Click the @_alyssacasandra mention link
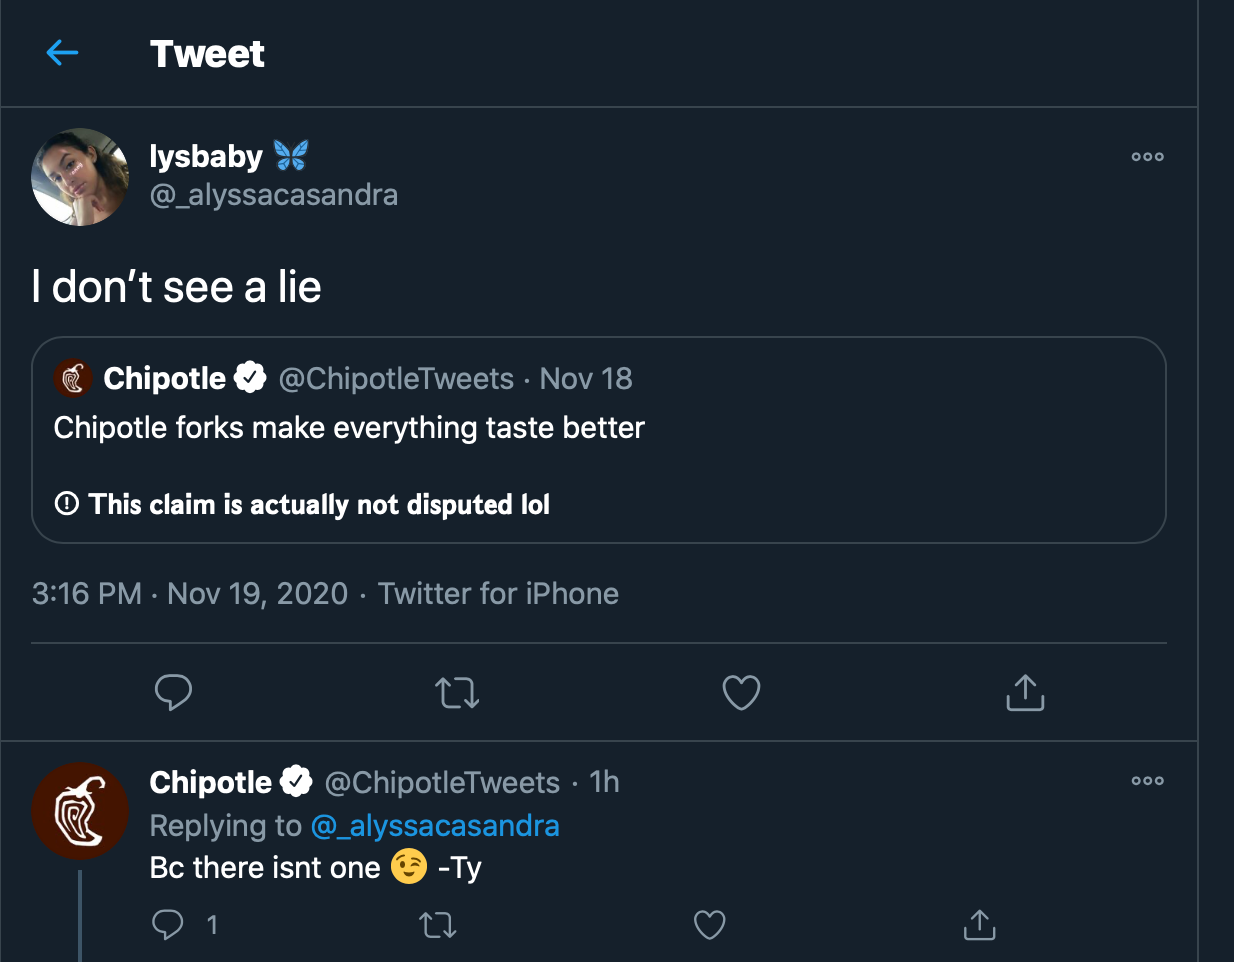 tap(435, 826)
